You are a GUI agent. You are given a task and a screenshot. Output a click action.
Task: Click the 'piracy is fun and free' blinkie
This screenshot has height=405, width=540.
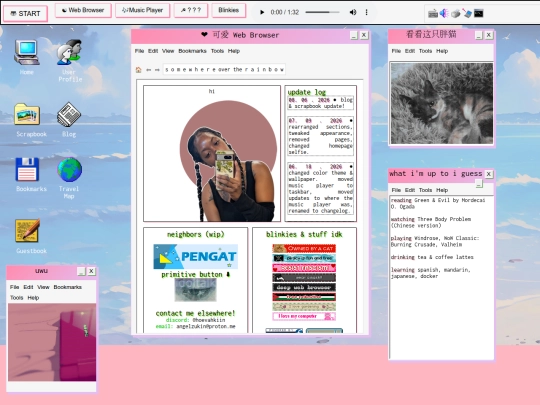(x=304, y=258)
